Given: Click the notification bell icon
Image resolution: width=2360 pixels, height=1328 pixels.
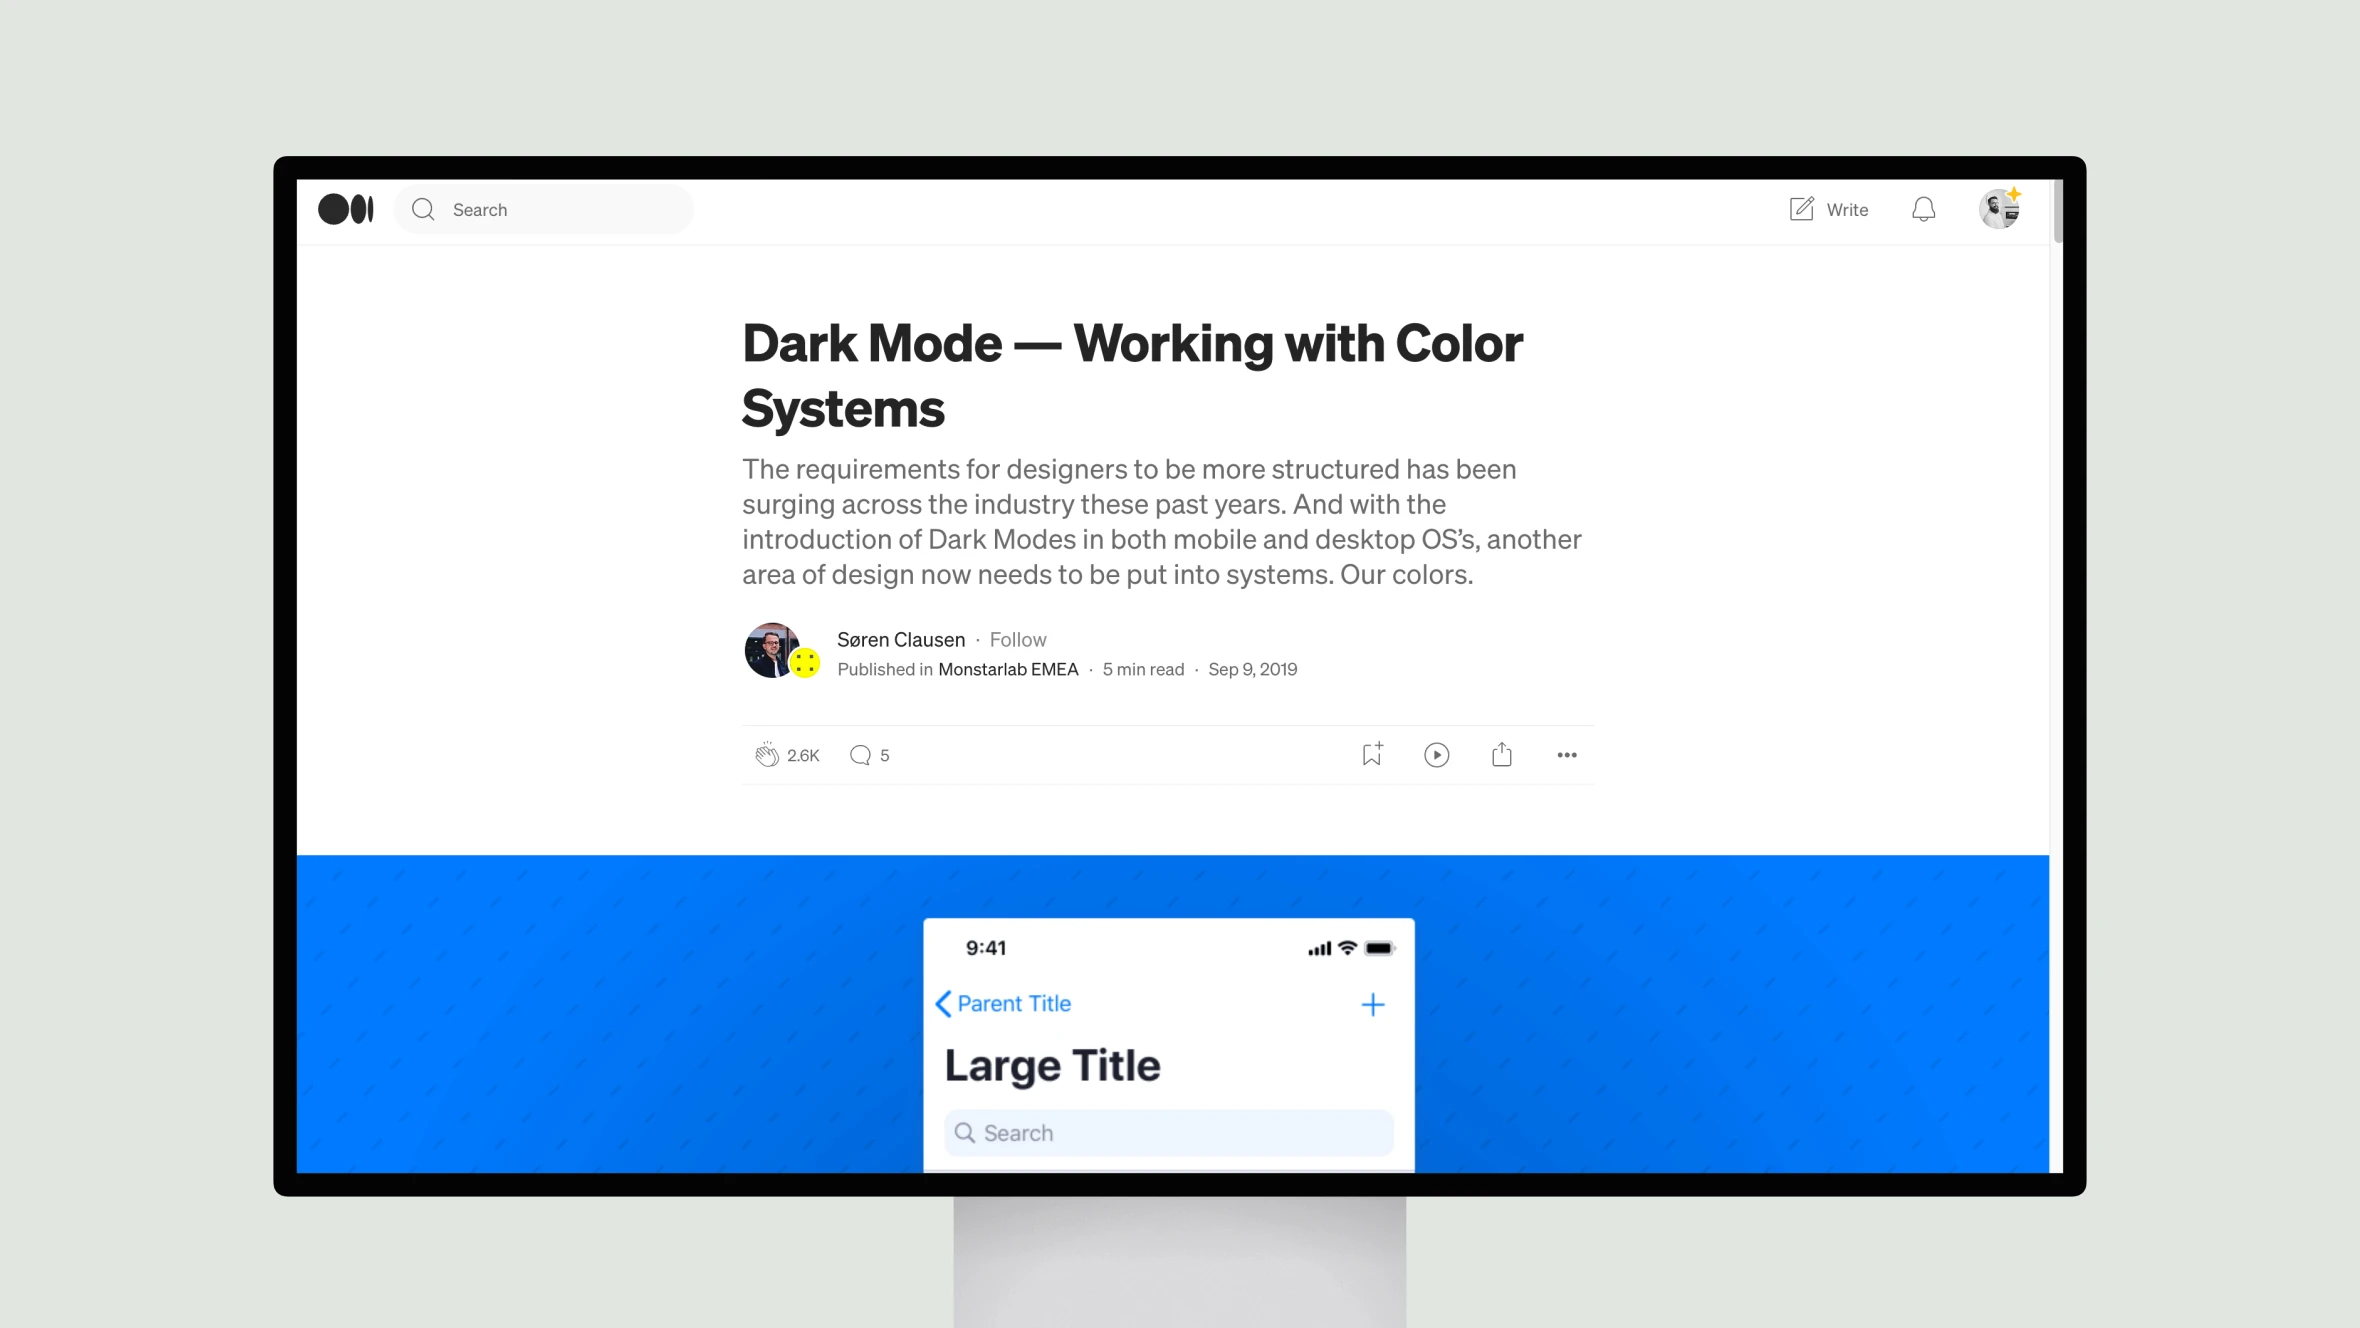Looking at the screenshot, I should 1924,209.
